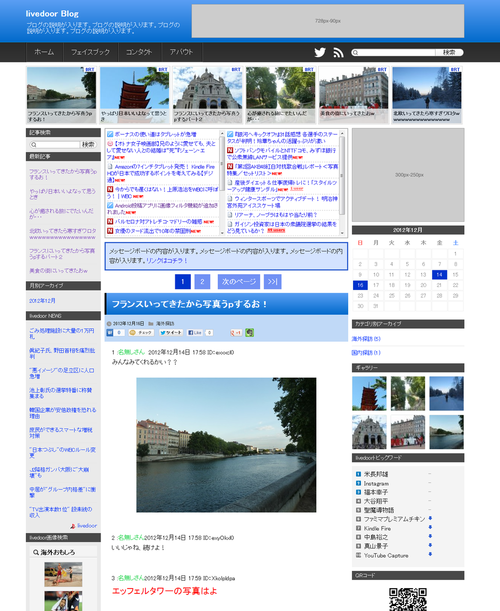
Task: Open the post title フランスいってきたから写真うpするお！
Action: (189, 304)
